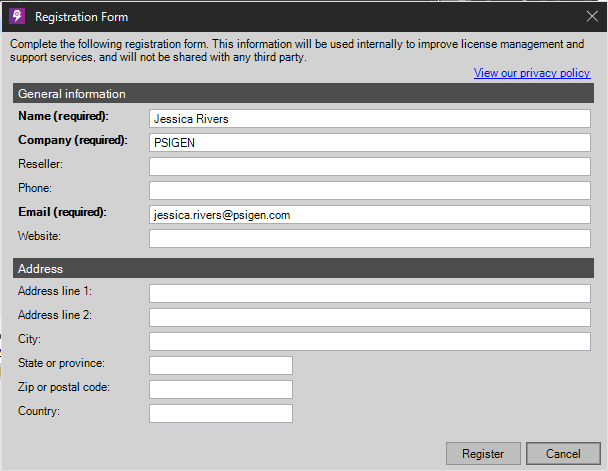This screenshot has height=471, width=608.
Task: Select the Address line 2 field
Action: (370, 317)
